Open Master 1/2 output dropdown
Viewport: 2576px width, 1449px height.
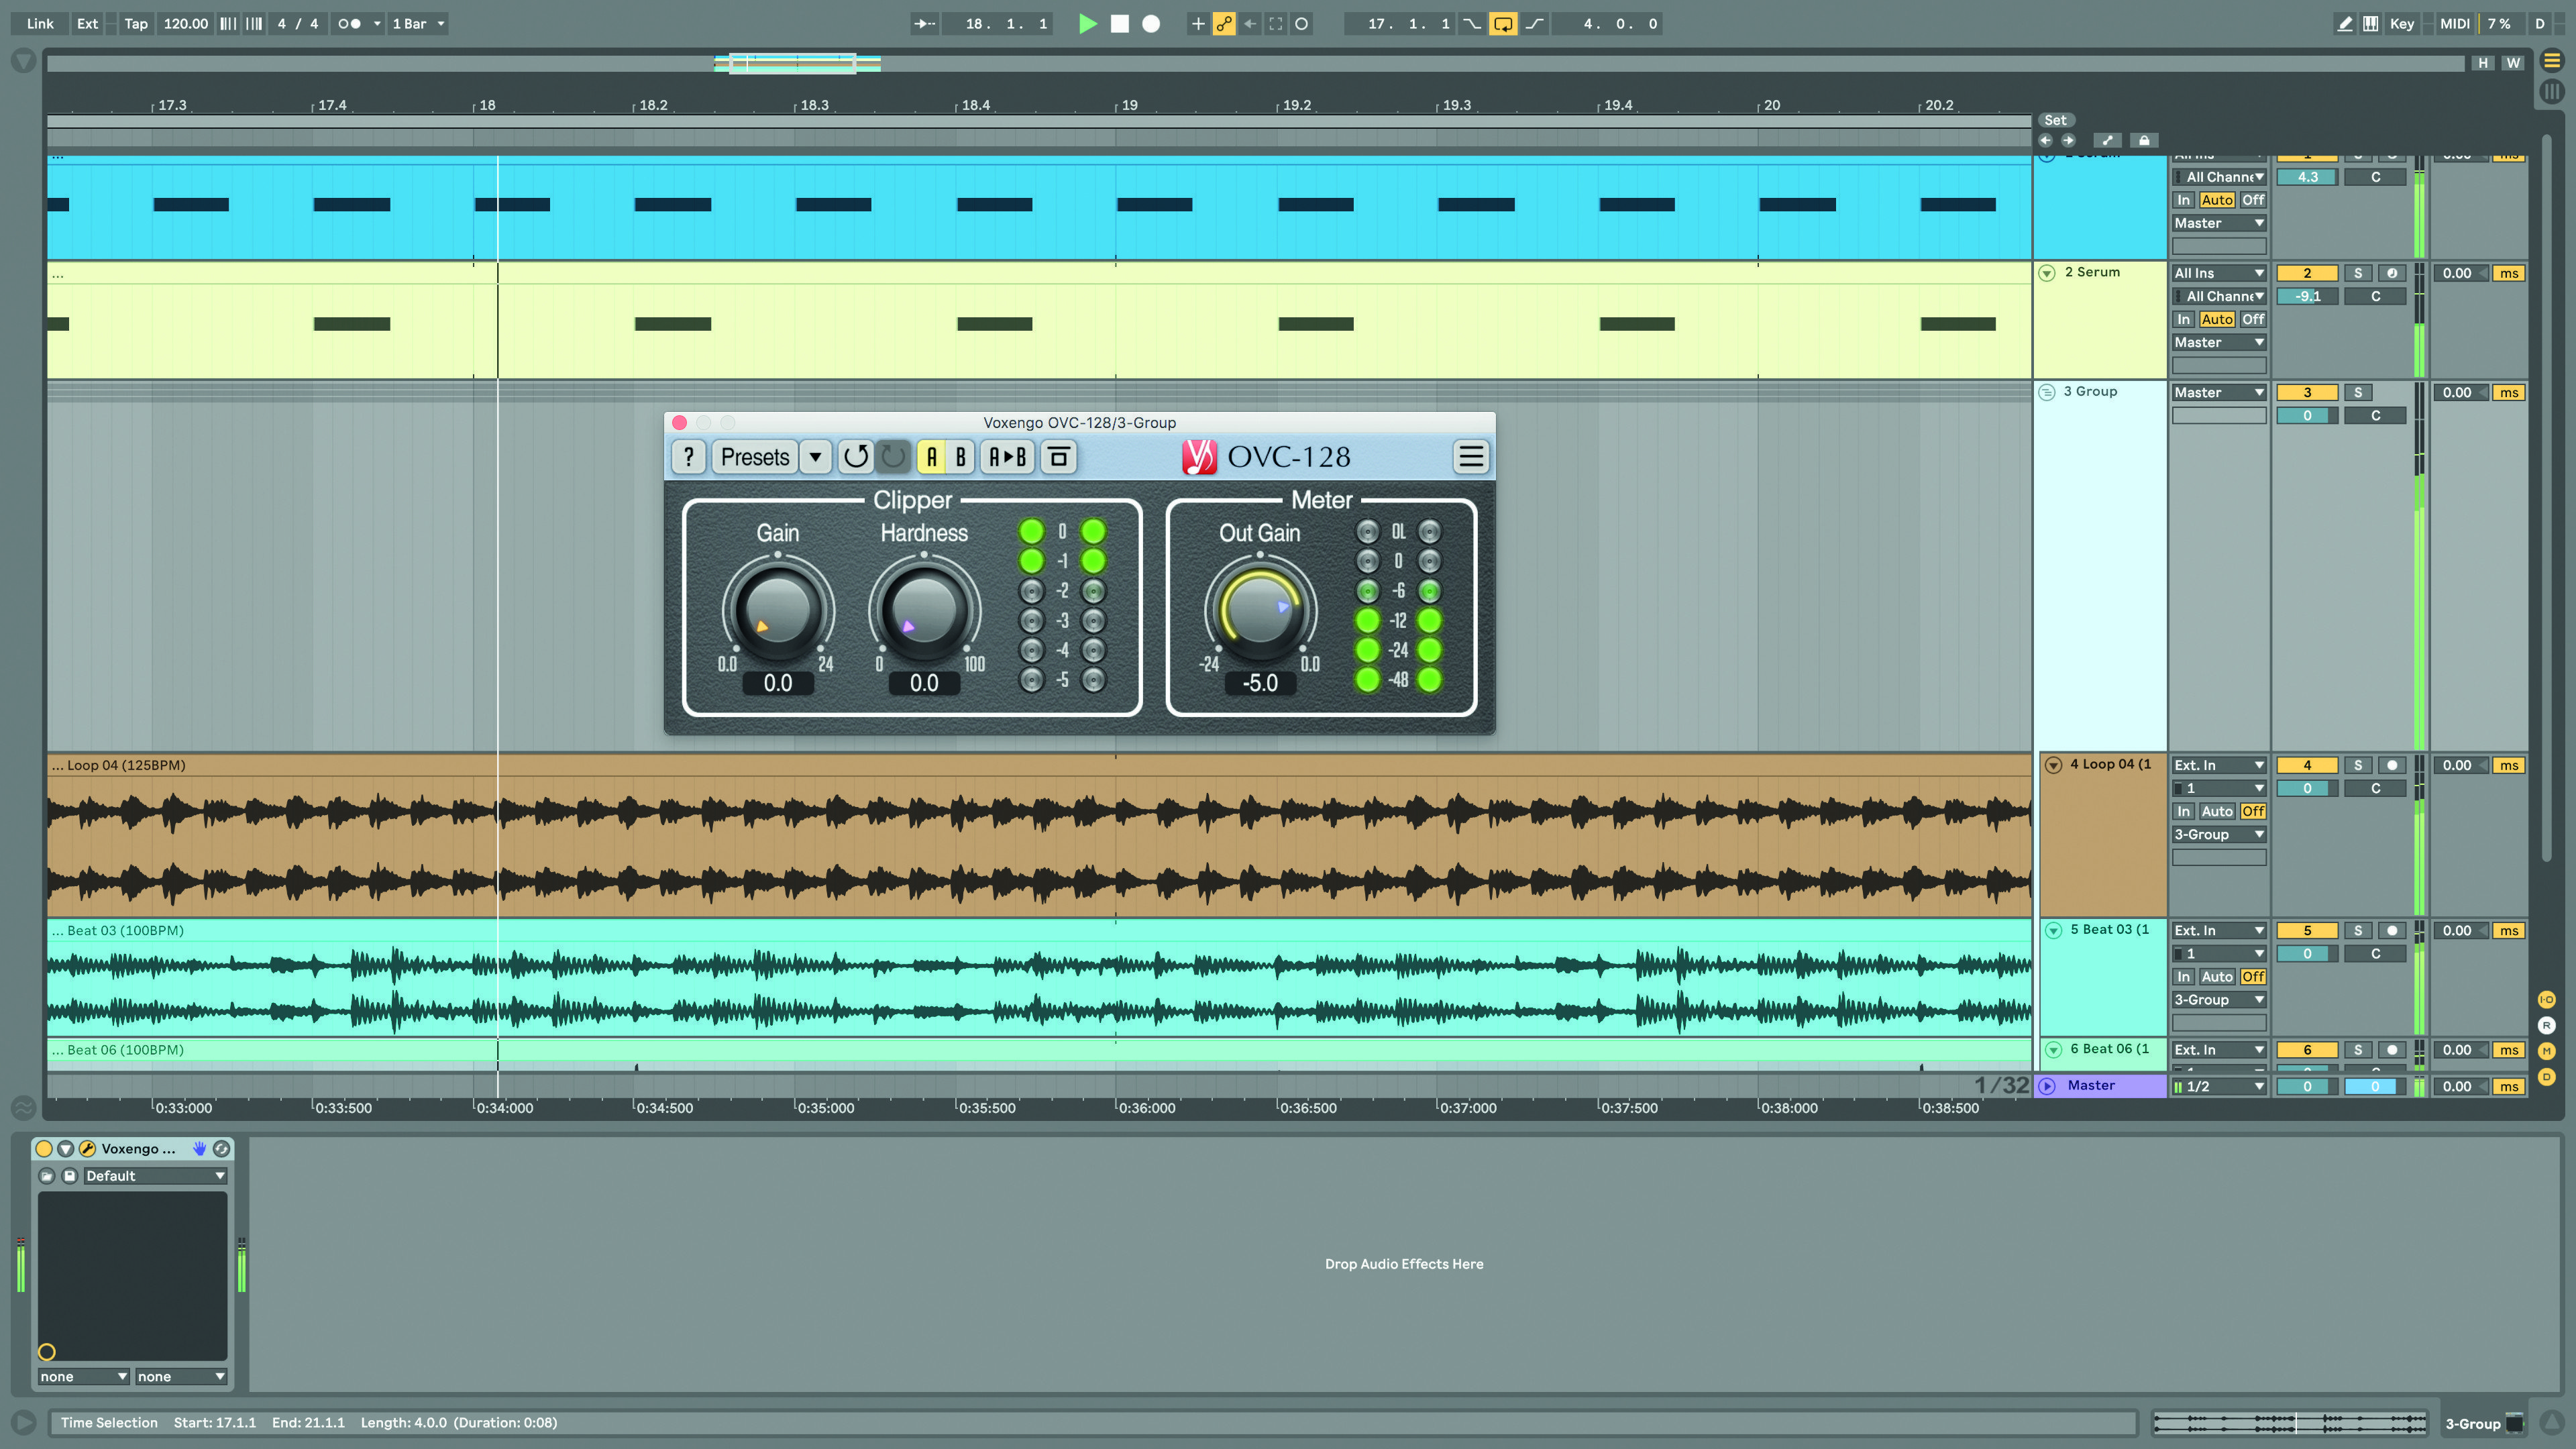click(x=2218, y=1086)
